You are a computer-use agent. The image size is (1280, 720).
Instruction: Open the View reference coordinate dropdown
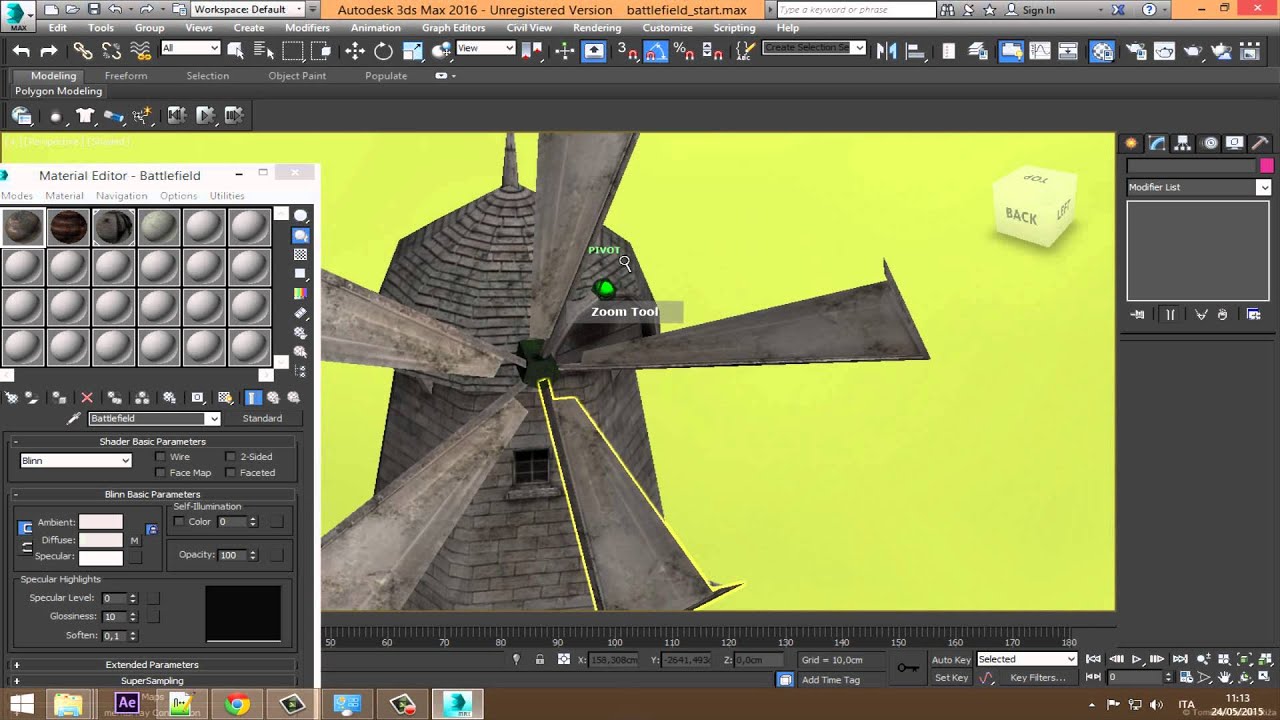485,48
